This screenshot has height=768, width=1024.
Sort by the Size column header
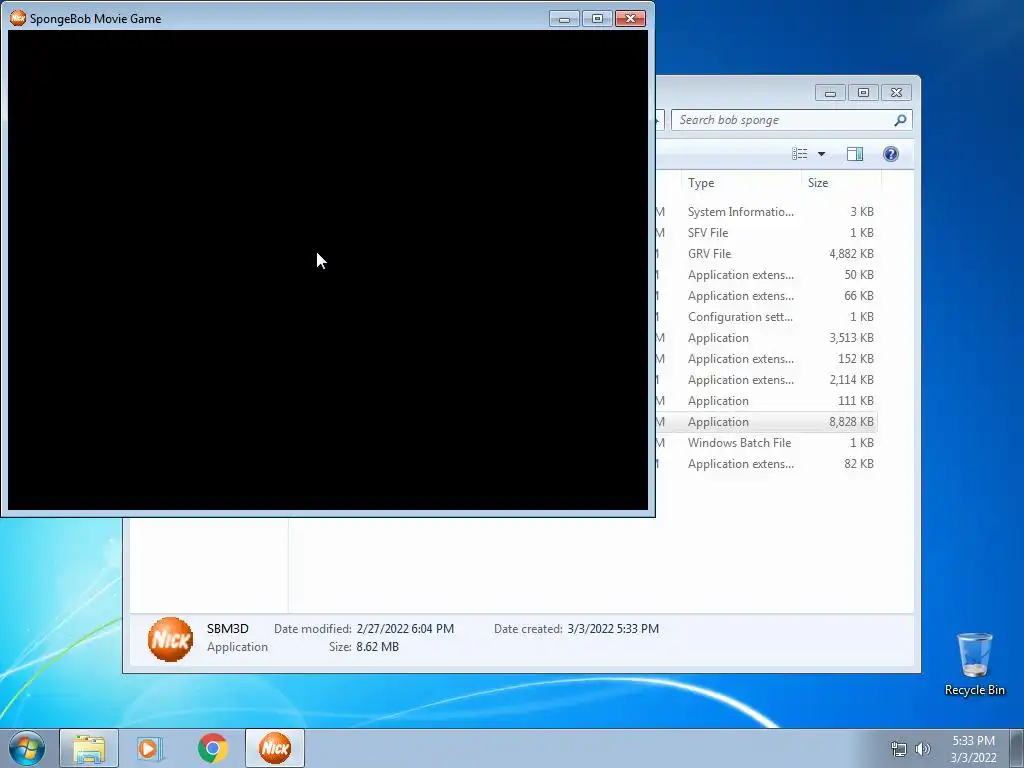point(841,183)
